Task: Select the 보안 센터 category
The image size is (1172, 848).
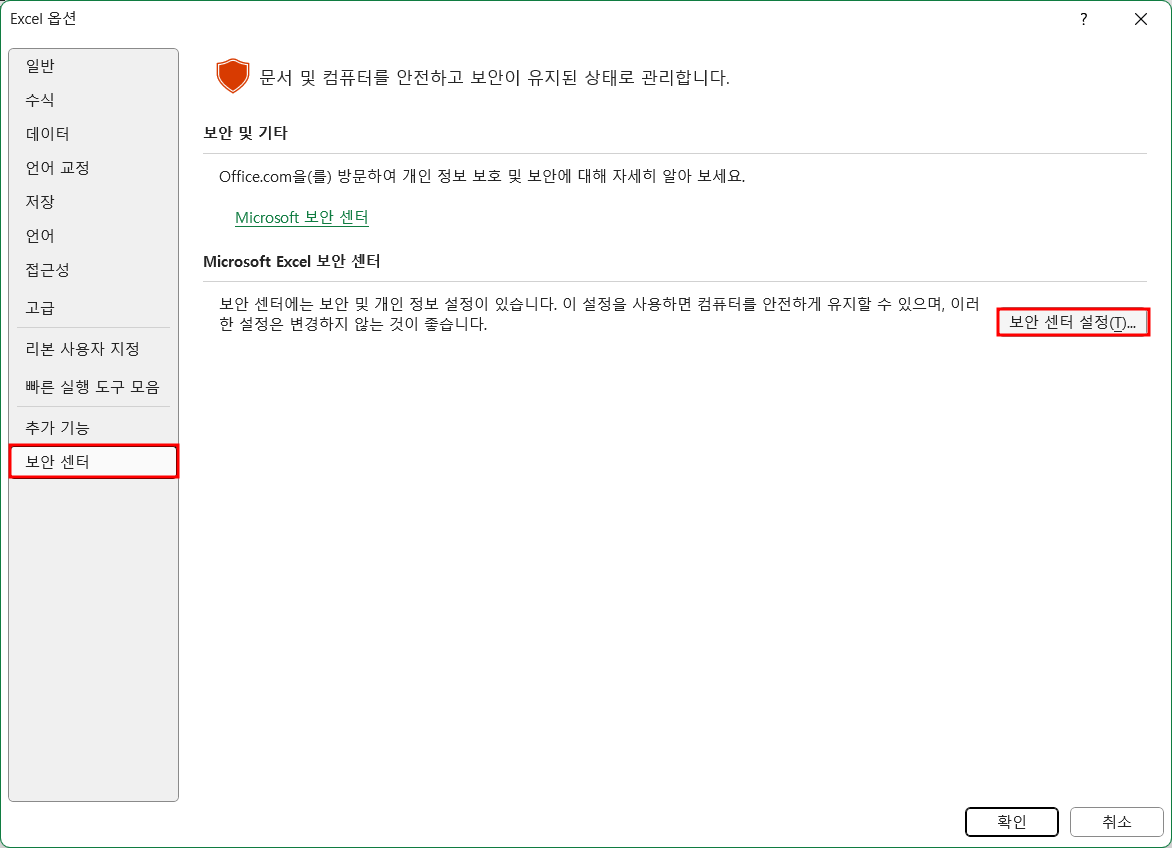Action: pyautogui.click(x=93, y=461)
